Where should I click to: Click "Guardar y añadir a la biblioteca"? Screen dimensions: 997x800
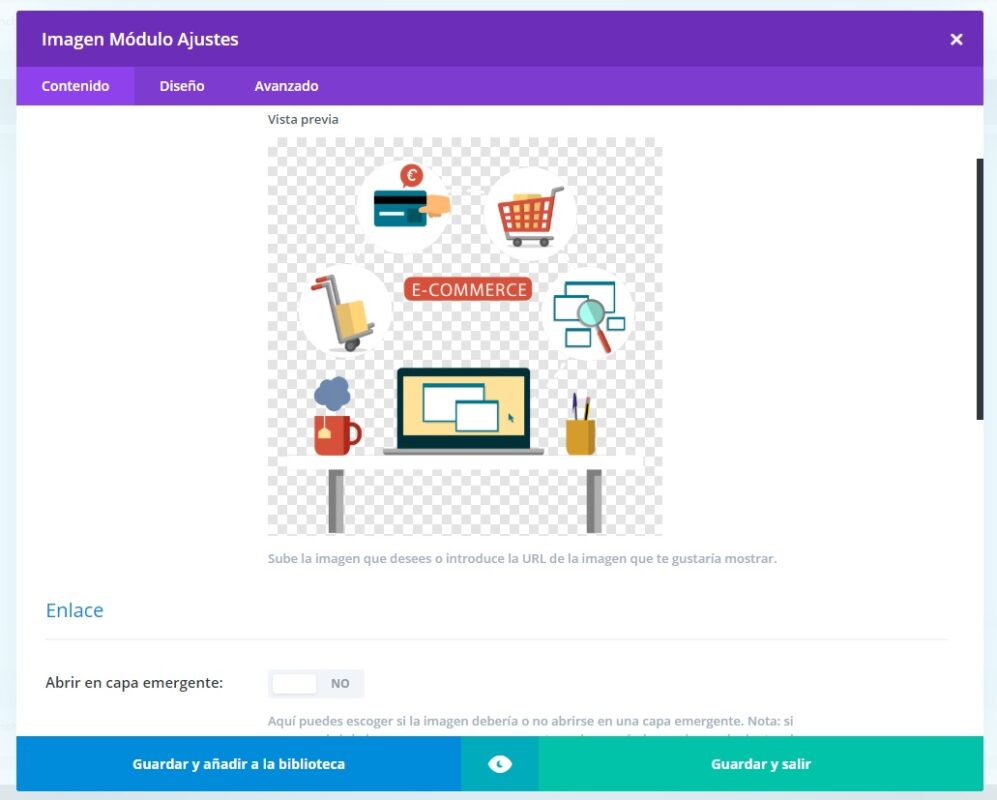point(238,763)
